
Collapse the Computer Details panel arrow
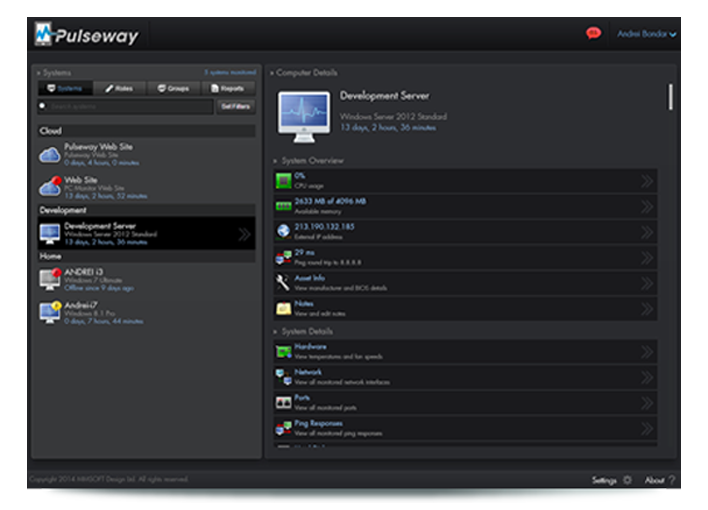(272, 73)
